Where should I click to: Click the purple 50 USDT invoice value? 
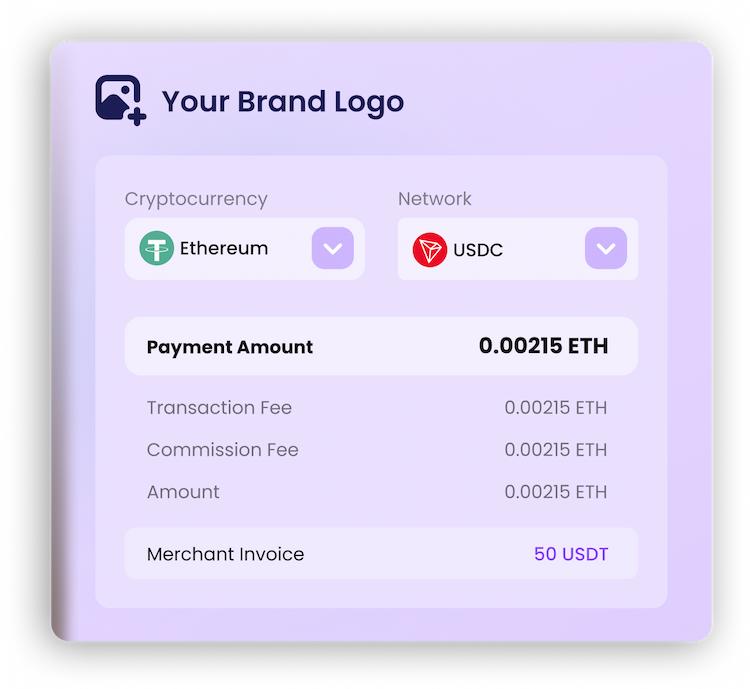pos(571,554)
